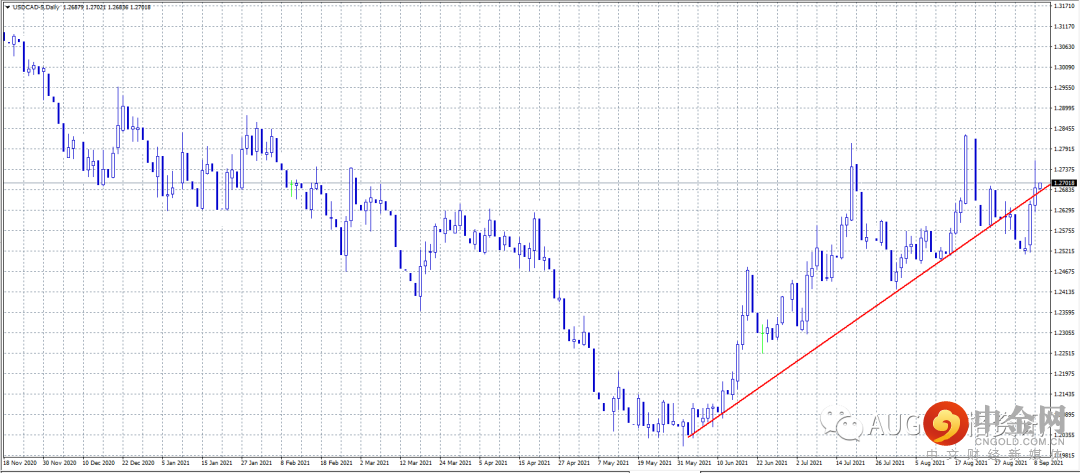Click the price axis label 1.21975

point(1065,373)
